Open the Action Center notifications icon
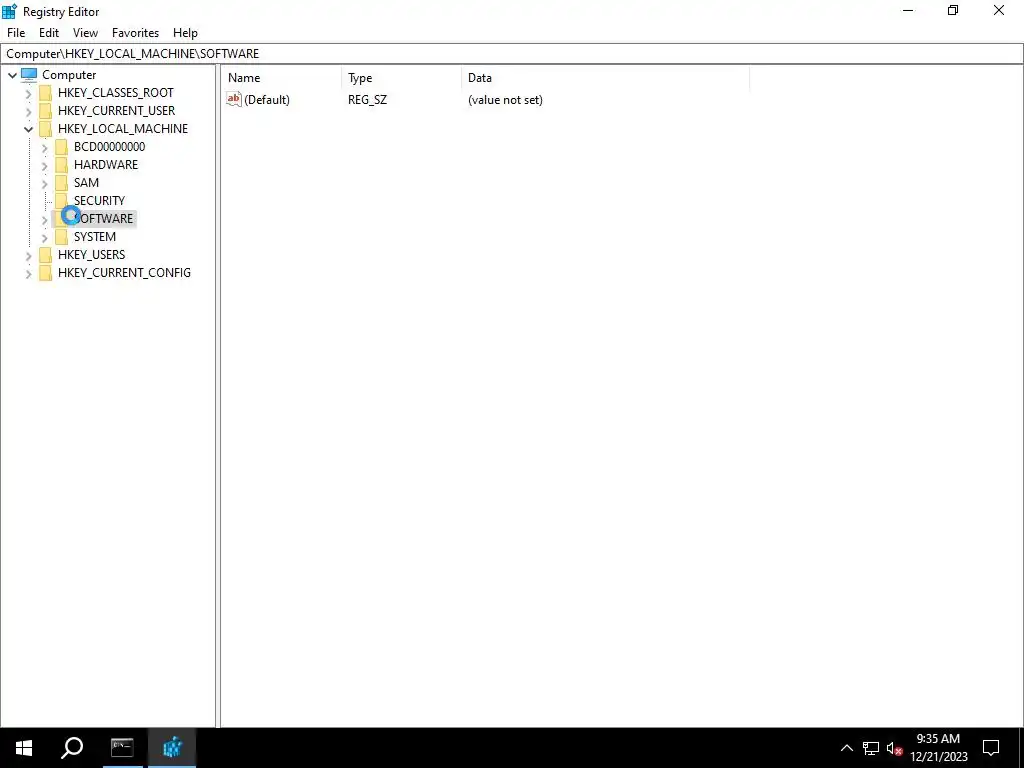The width and height of the screenshot is (1024, 768). tap(991, 748)
